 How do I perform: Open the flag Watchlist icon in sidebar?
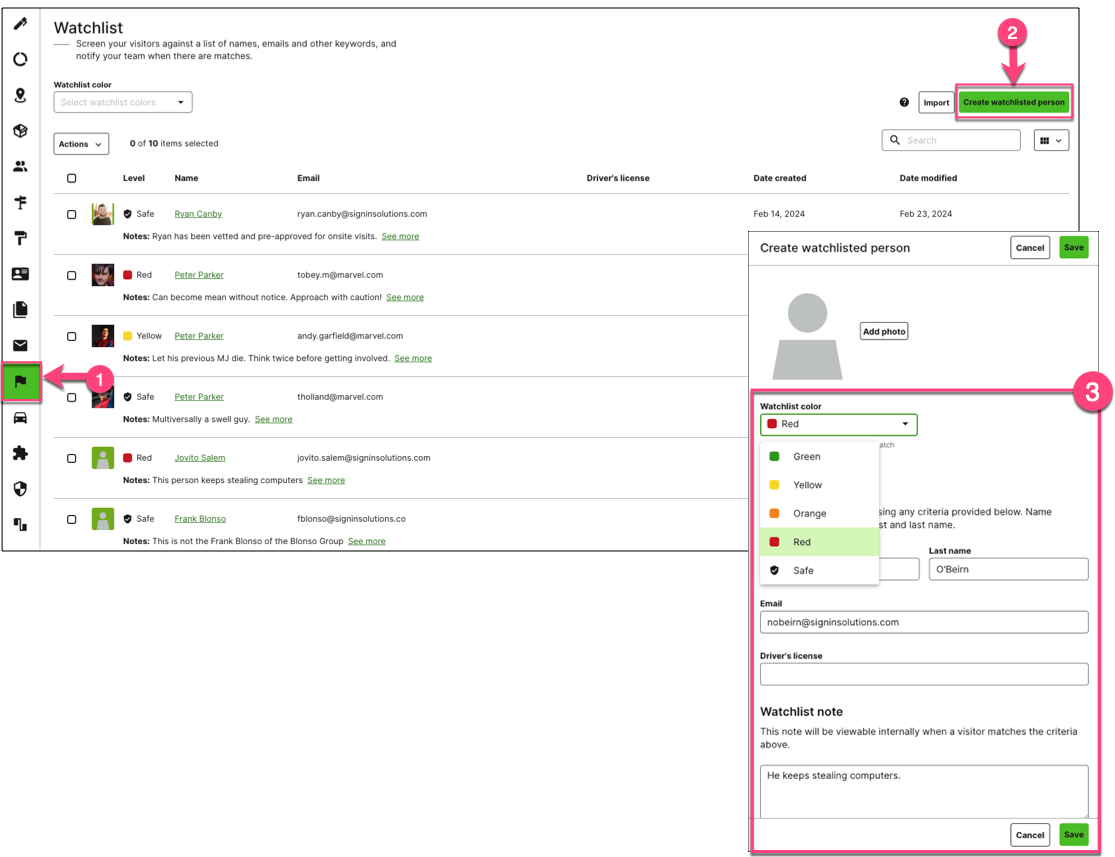coord(20,382)
